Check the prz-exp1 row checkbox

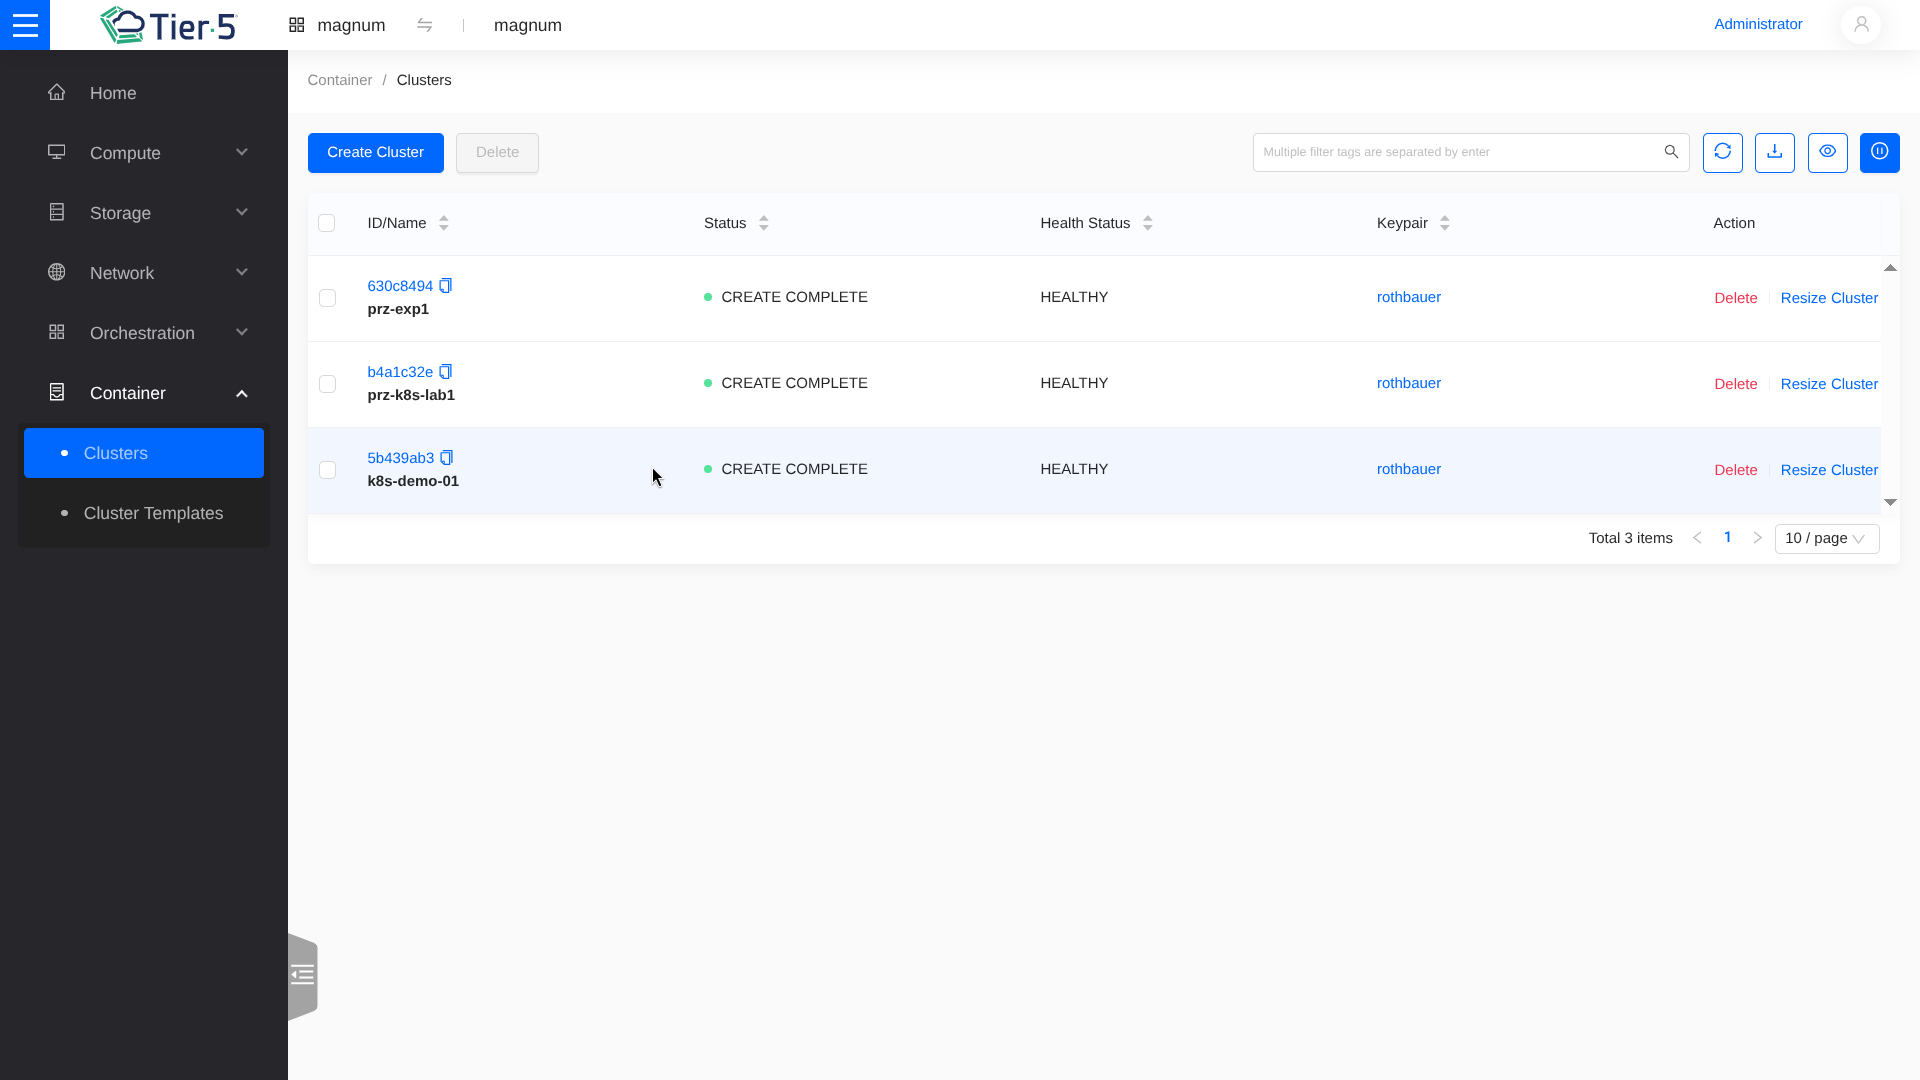tap(327, 298)
